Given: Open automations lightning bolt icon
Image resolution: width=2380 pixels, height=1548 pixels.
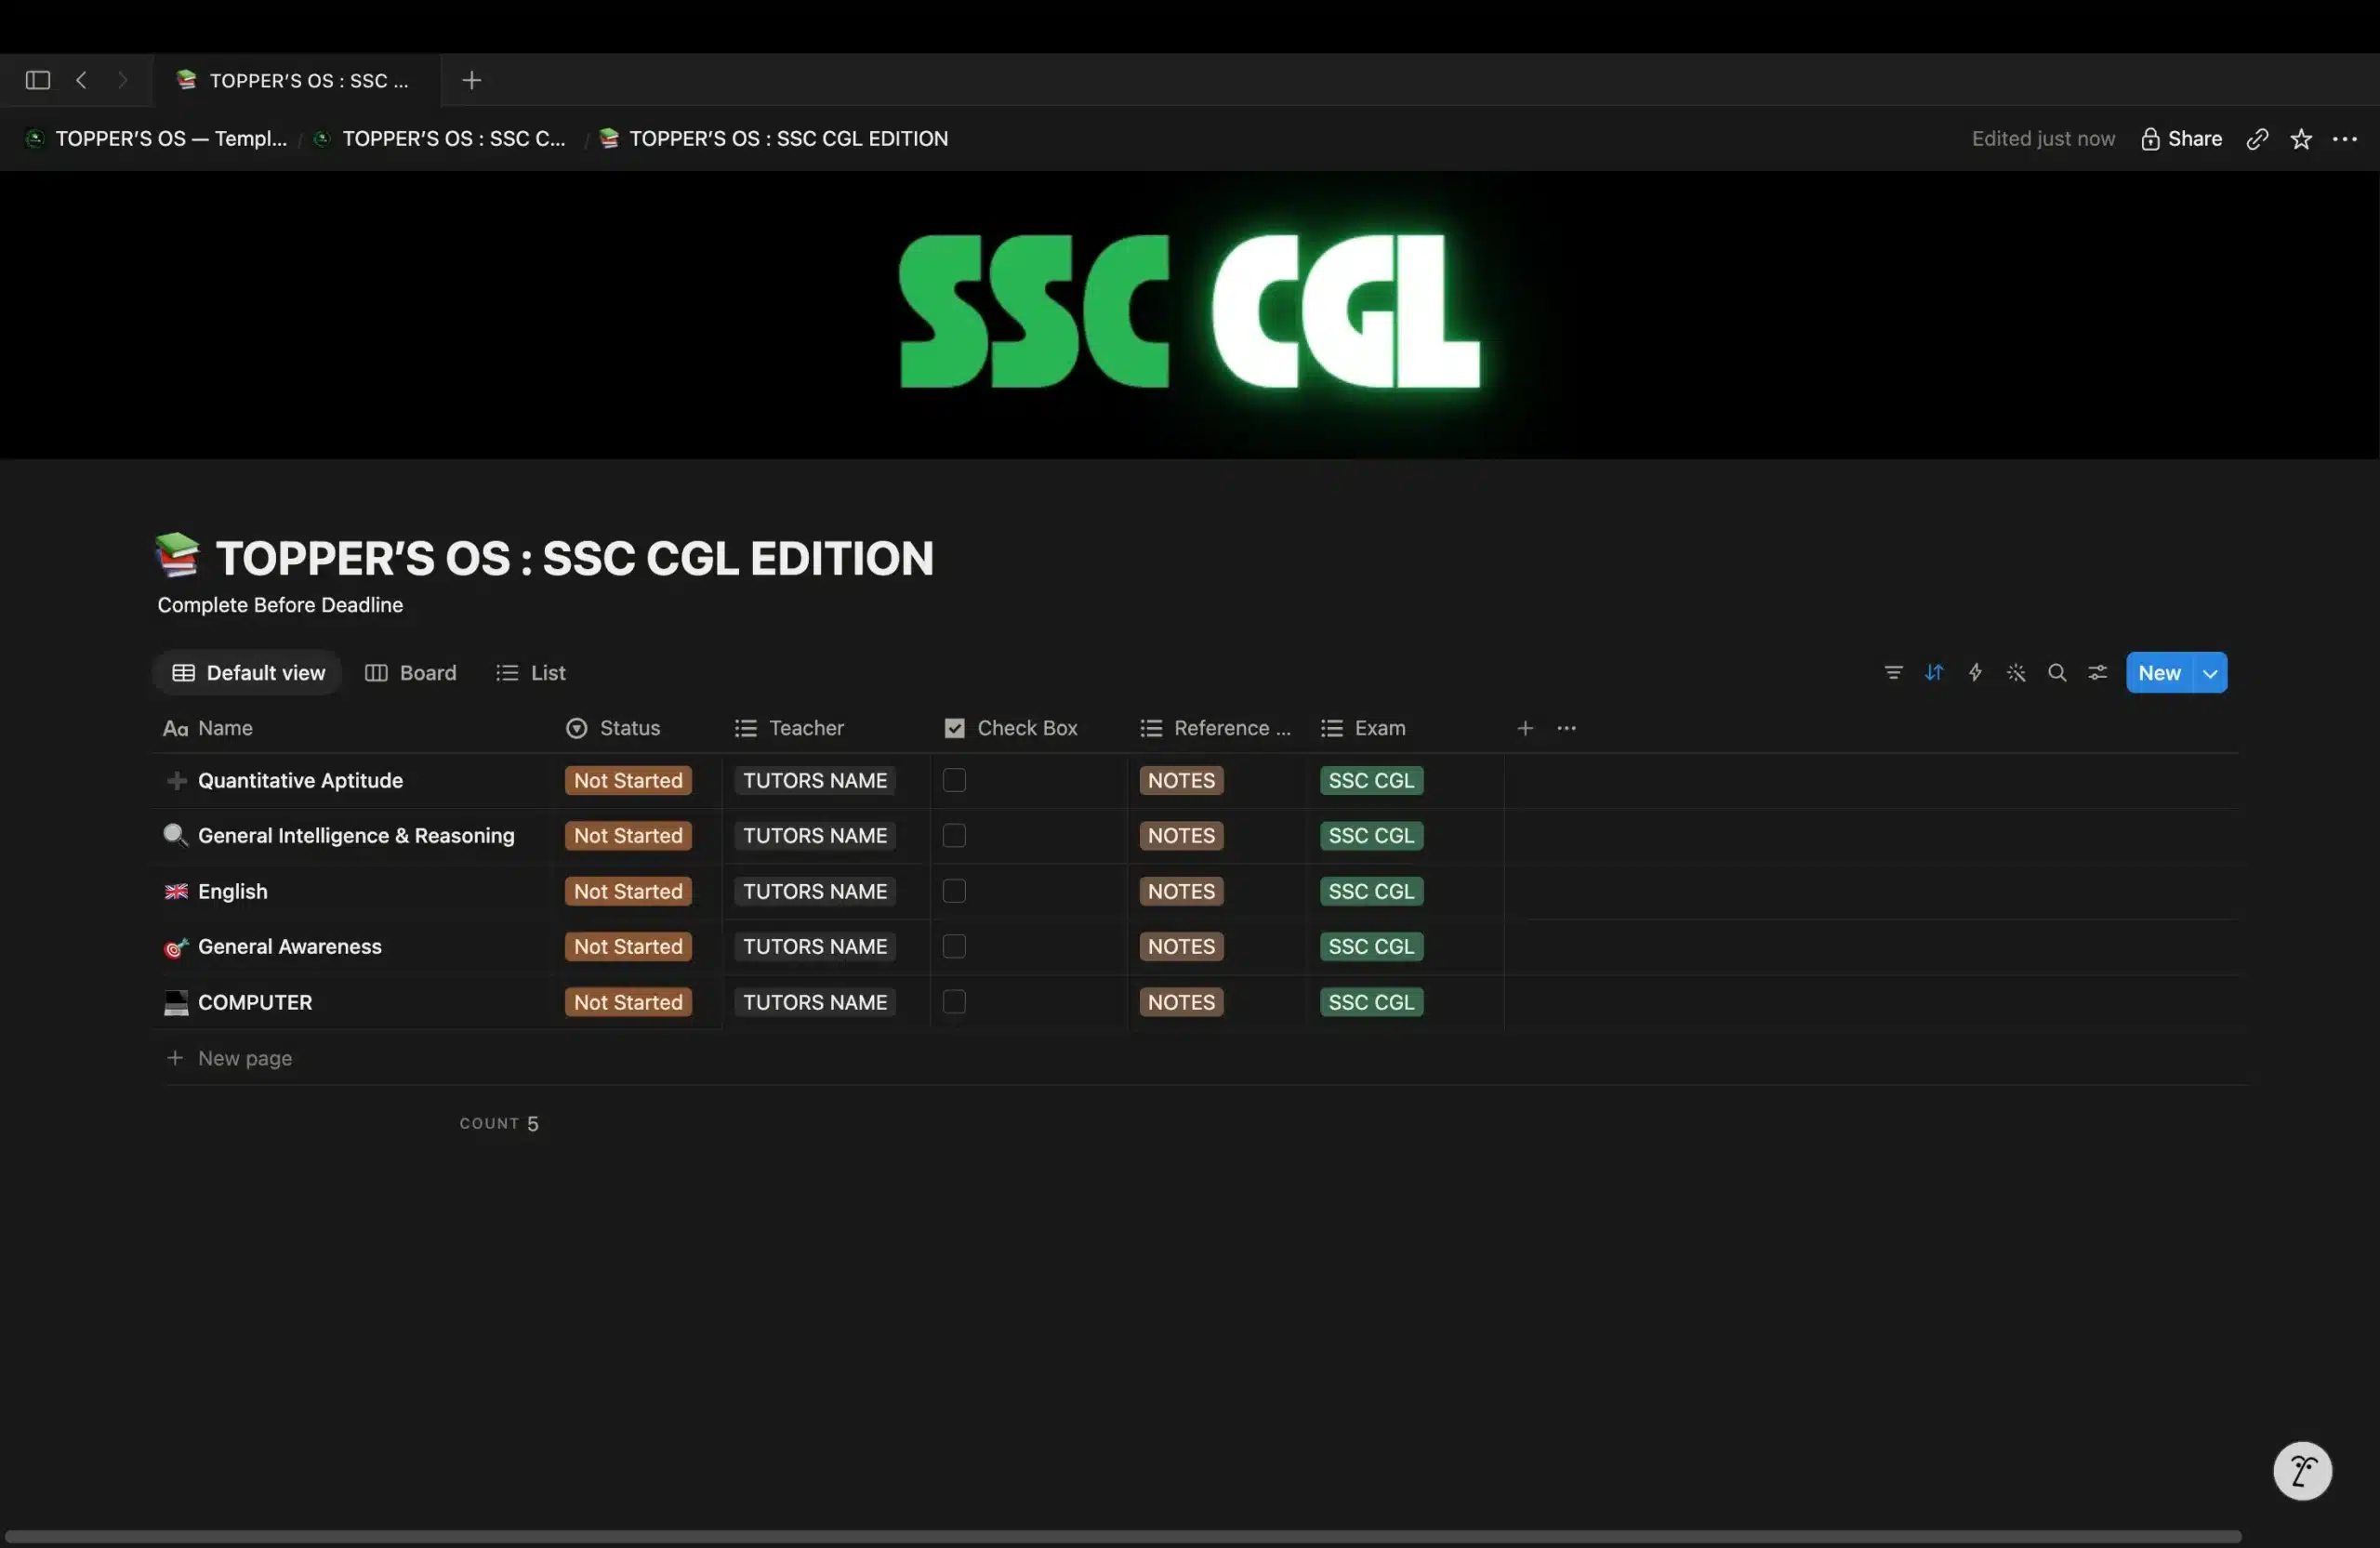Looking at the screenshot, I should (1975, 673).
